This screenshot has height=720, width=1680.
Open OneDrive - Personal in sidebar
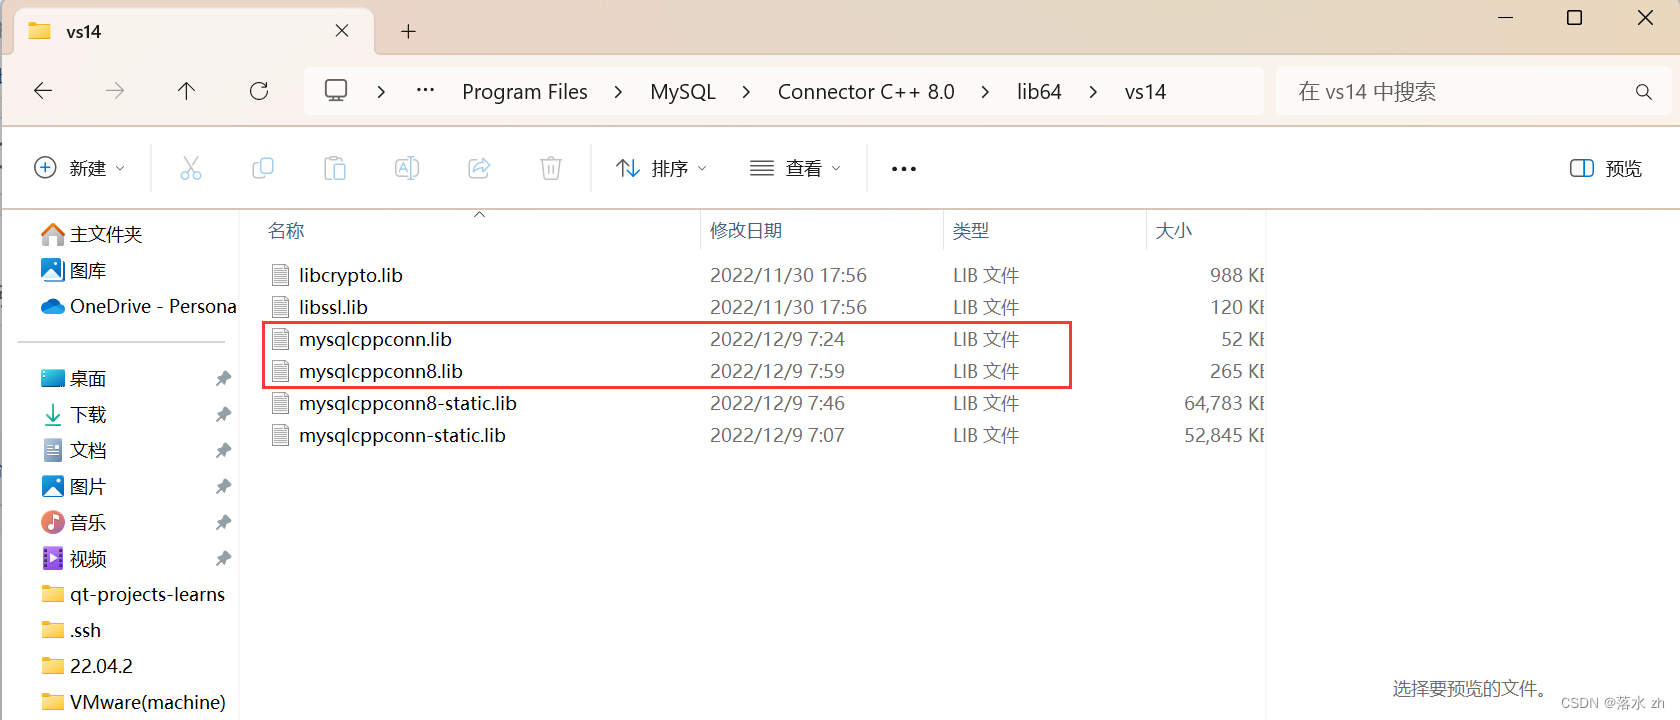click(139, 306)
